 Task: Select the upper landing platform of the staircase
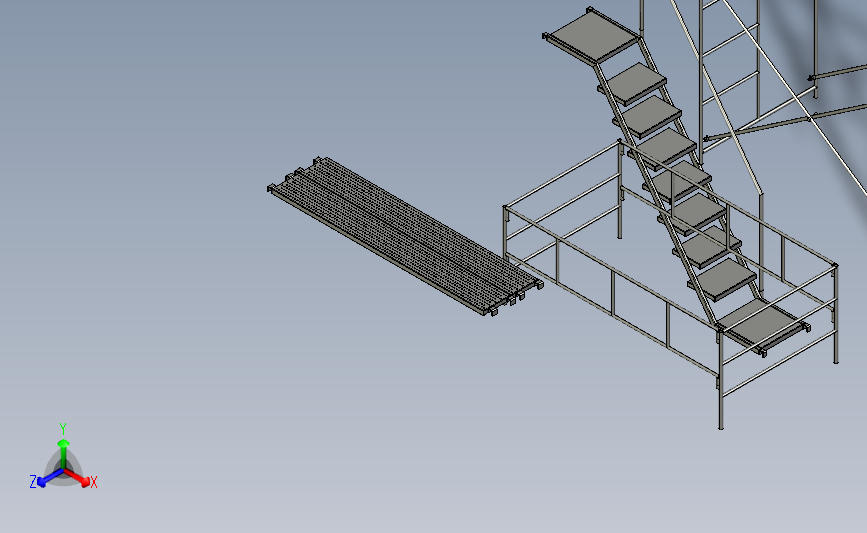tap(593, 36)
